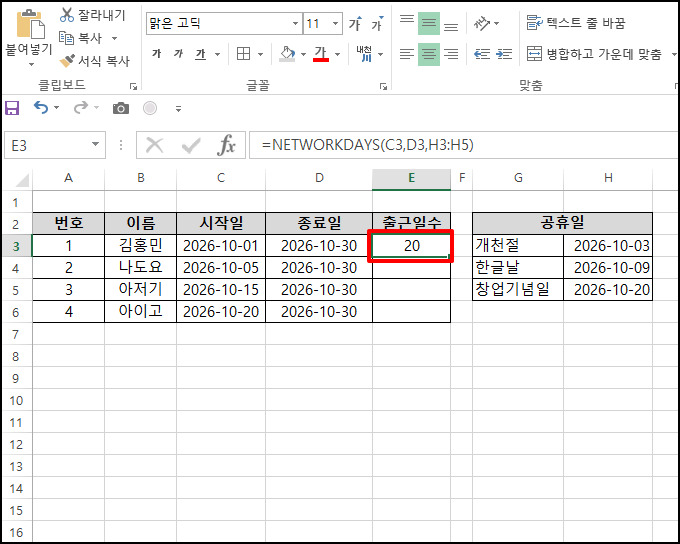This screenshot has width=680, height=544.
Task: Select cell containing 나도요
Action: point(141,268)
